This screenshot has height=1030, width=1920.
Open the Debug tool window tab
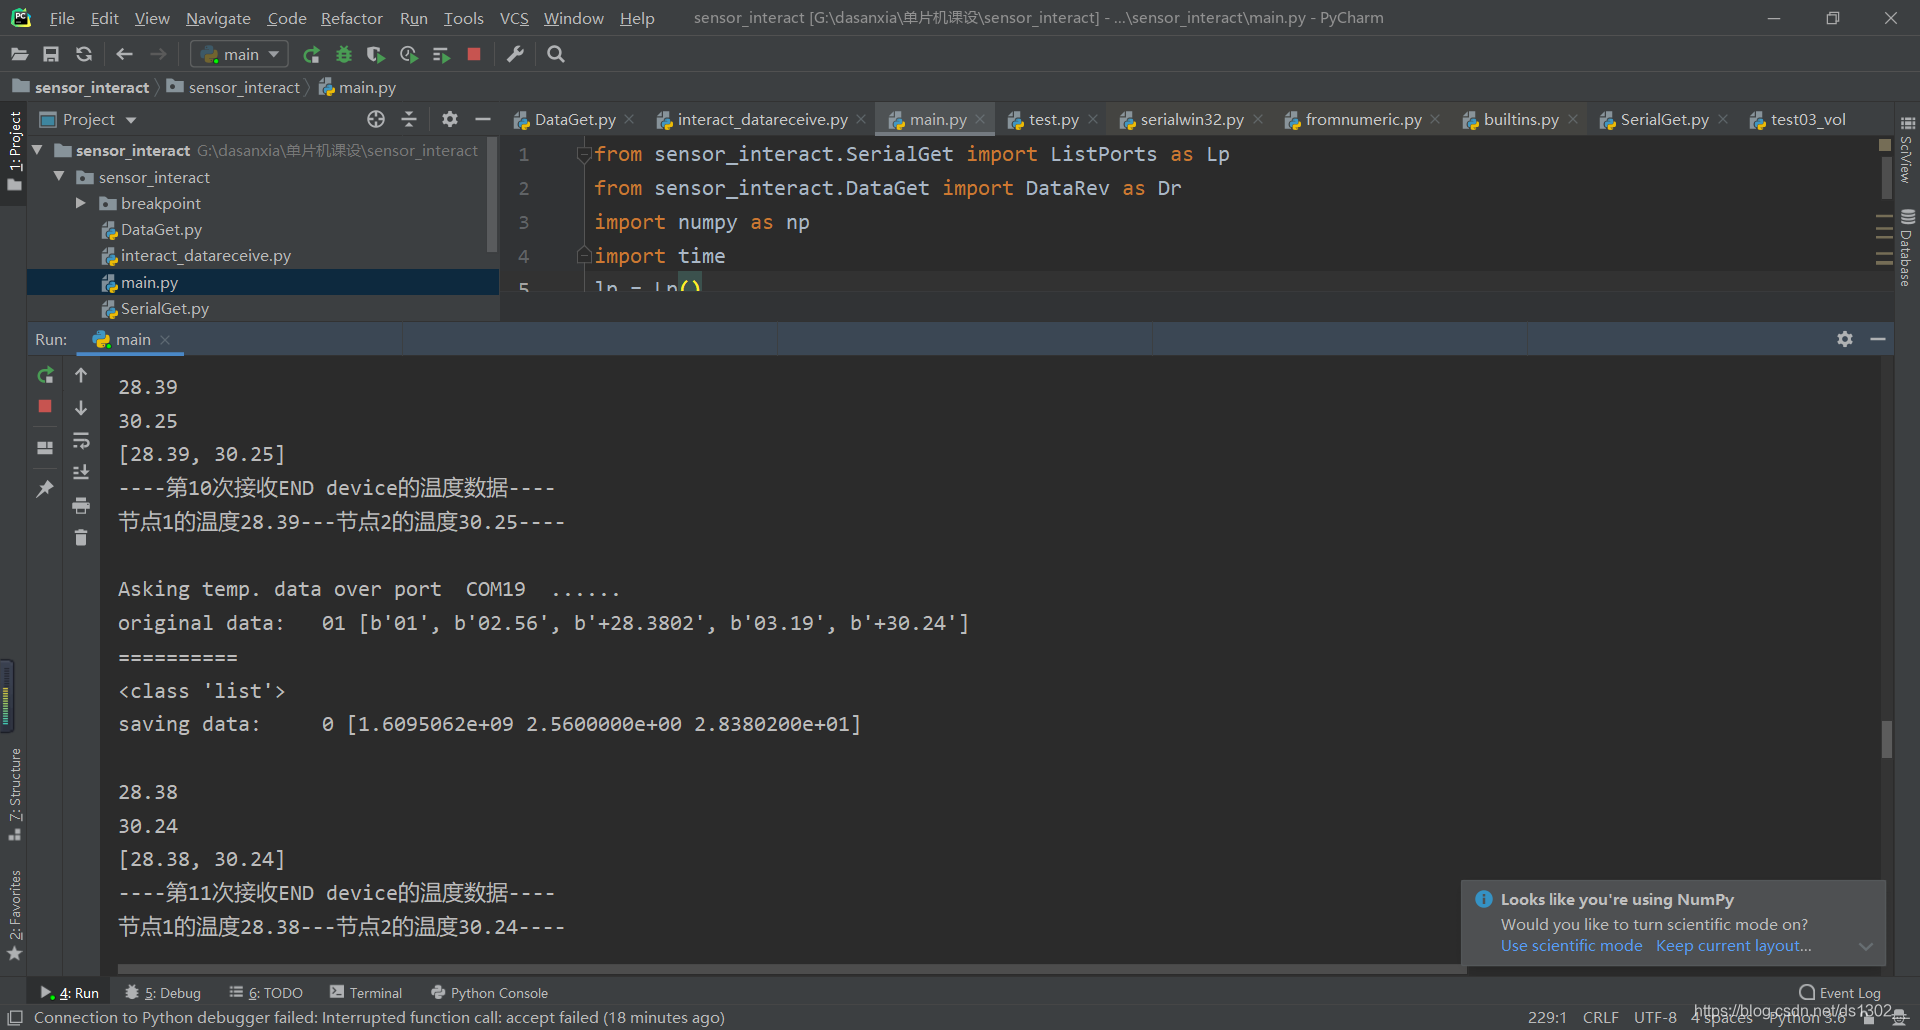(163, 993)
